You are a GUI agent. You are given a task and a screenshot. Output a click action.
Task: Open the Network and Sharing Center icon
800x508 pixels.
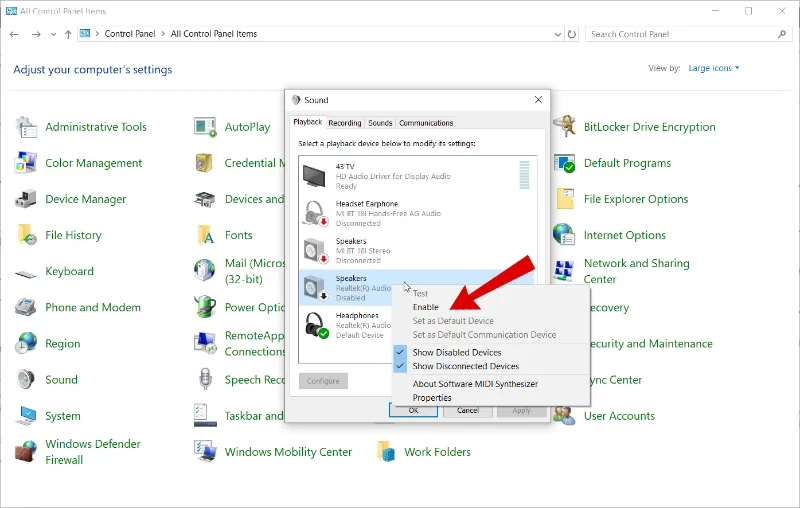tap(564, 271)
